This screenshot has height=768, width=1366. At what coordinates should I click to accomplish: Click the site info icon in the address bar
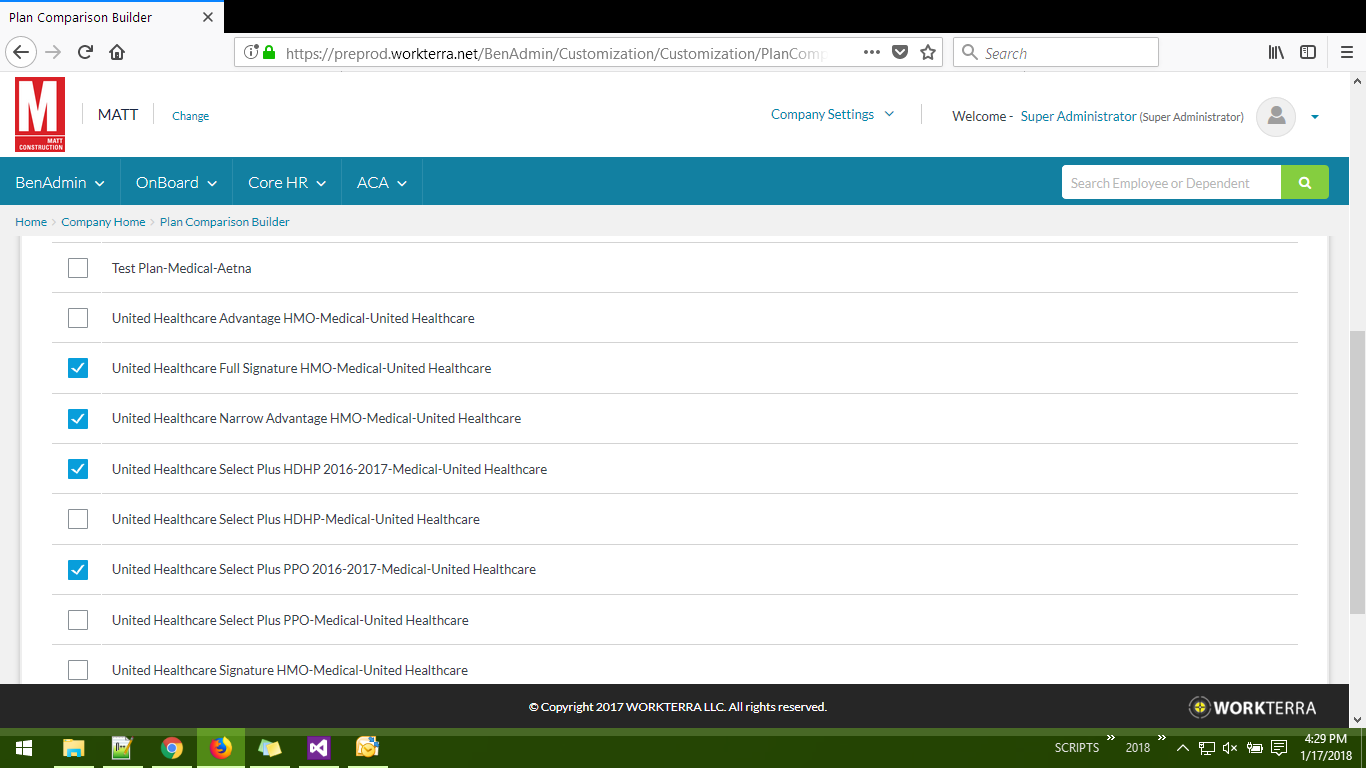click(x=250, y=52)
